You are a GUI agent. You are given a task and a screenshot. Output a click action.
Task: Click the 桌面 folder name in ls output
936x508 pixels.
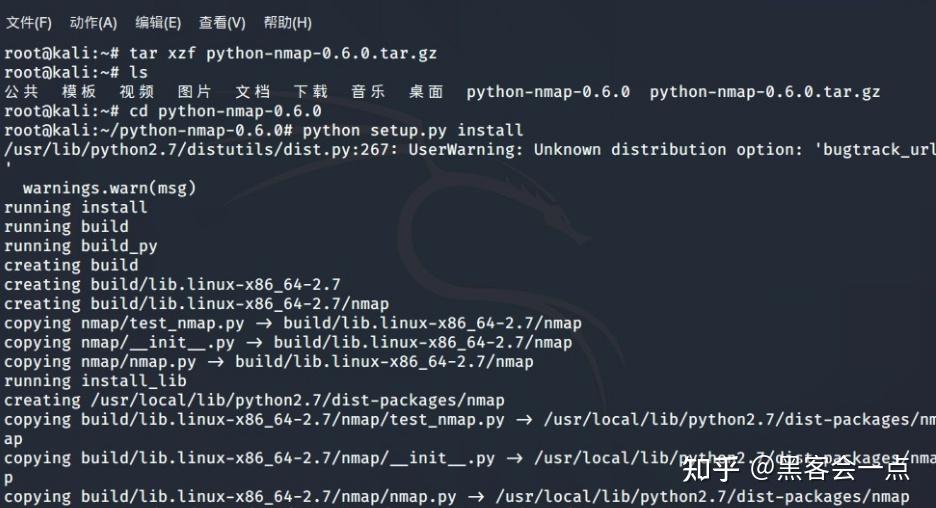(x=426, y=92)
